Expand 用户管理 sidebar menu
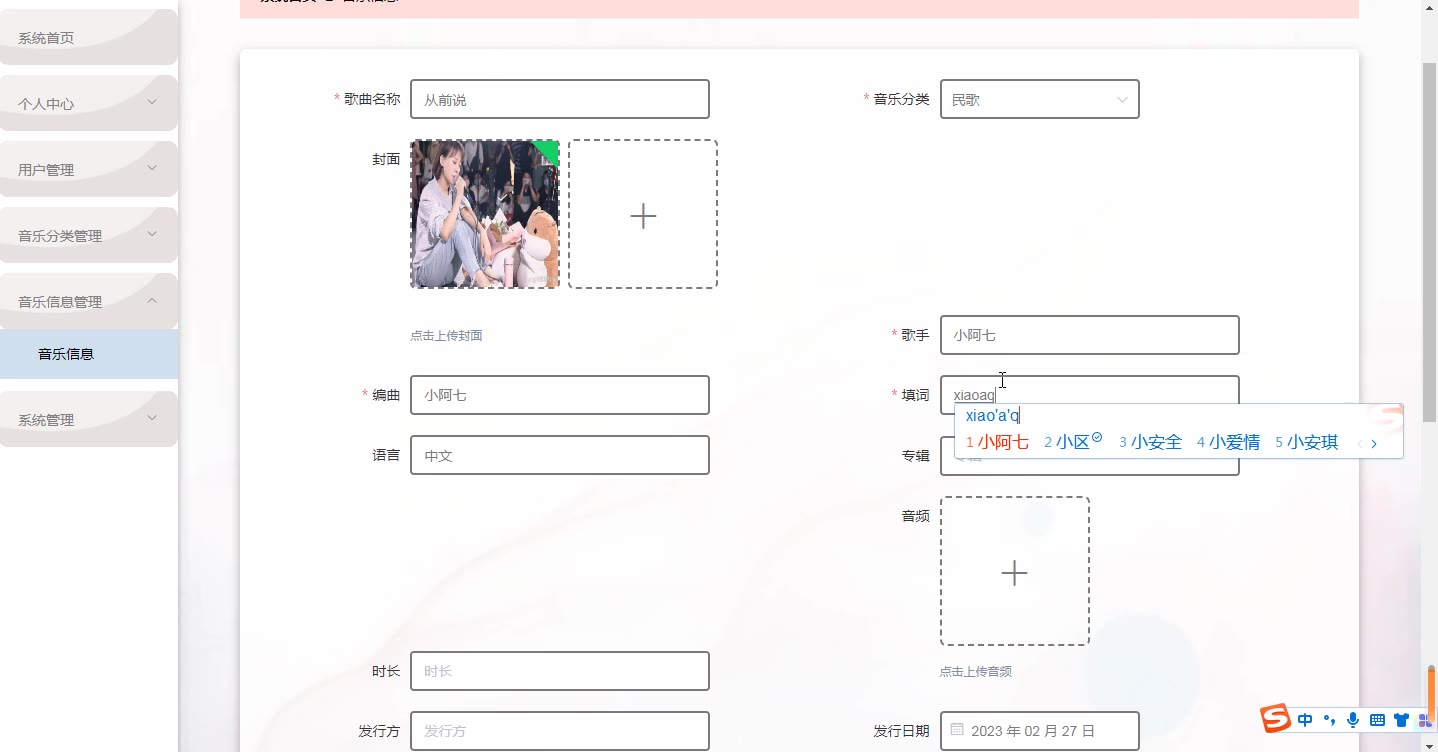 tap(89, 169)
